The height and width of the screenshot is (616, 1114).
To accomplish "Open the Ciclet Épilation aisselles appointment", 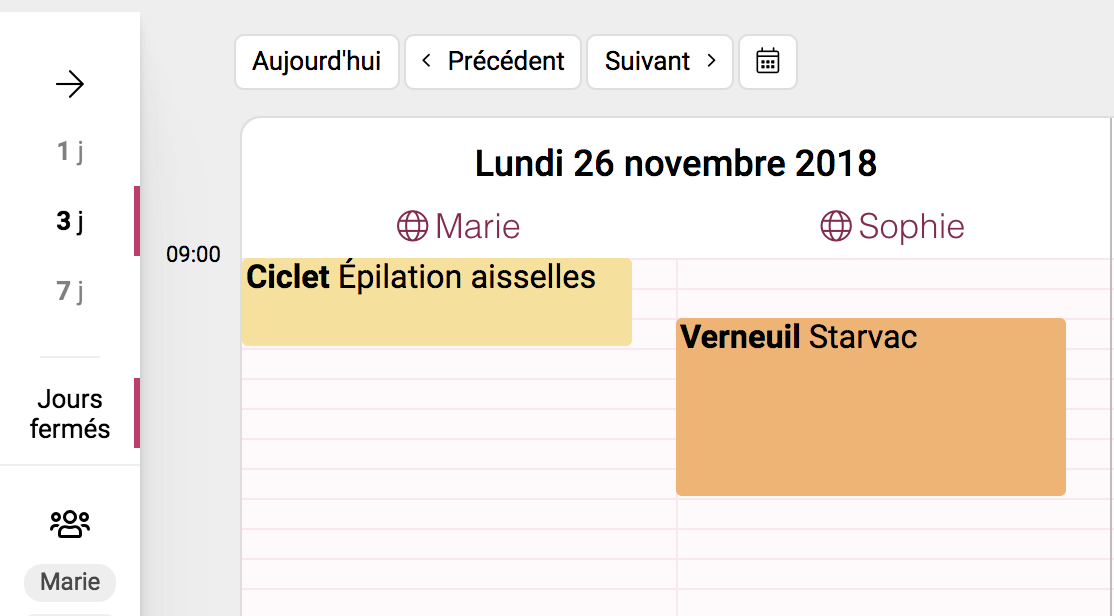I will tap(436, 302).
